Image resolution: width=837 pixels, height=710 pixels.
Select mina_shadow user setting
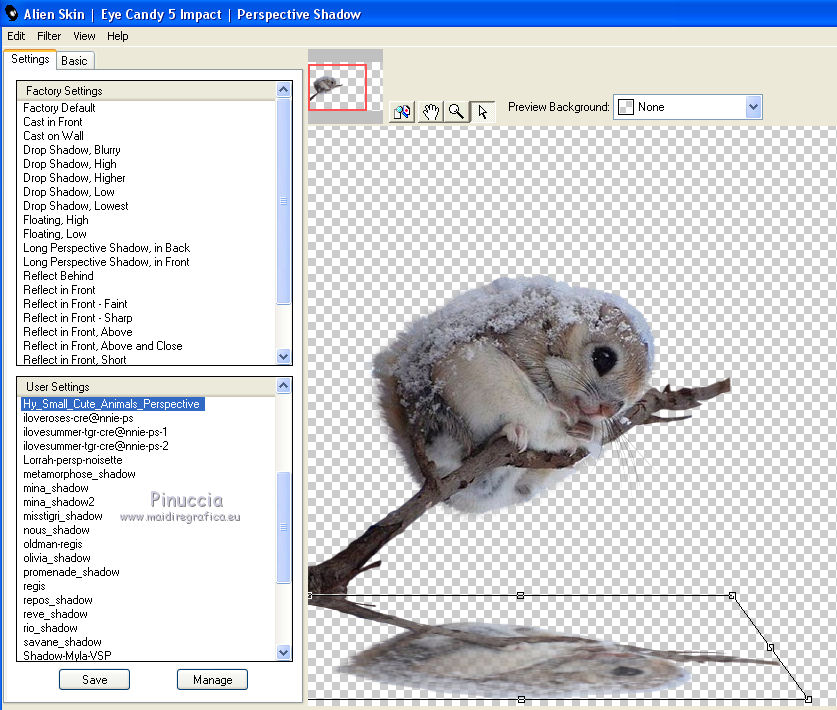pos(56,488)
